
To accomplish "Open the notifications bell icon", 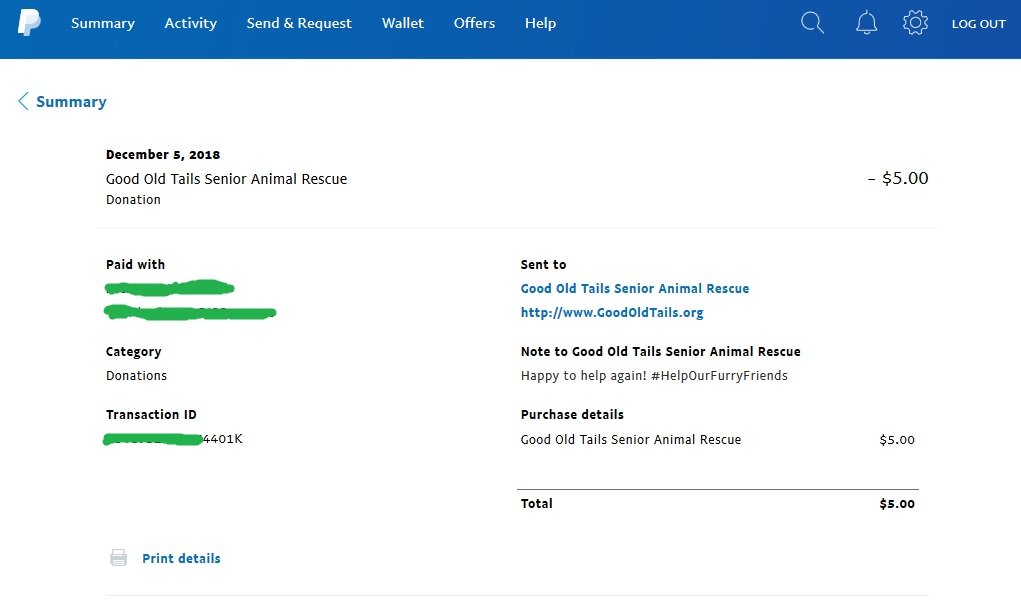I will (x=866, y=23).
